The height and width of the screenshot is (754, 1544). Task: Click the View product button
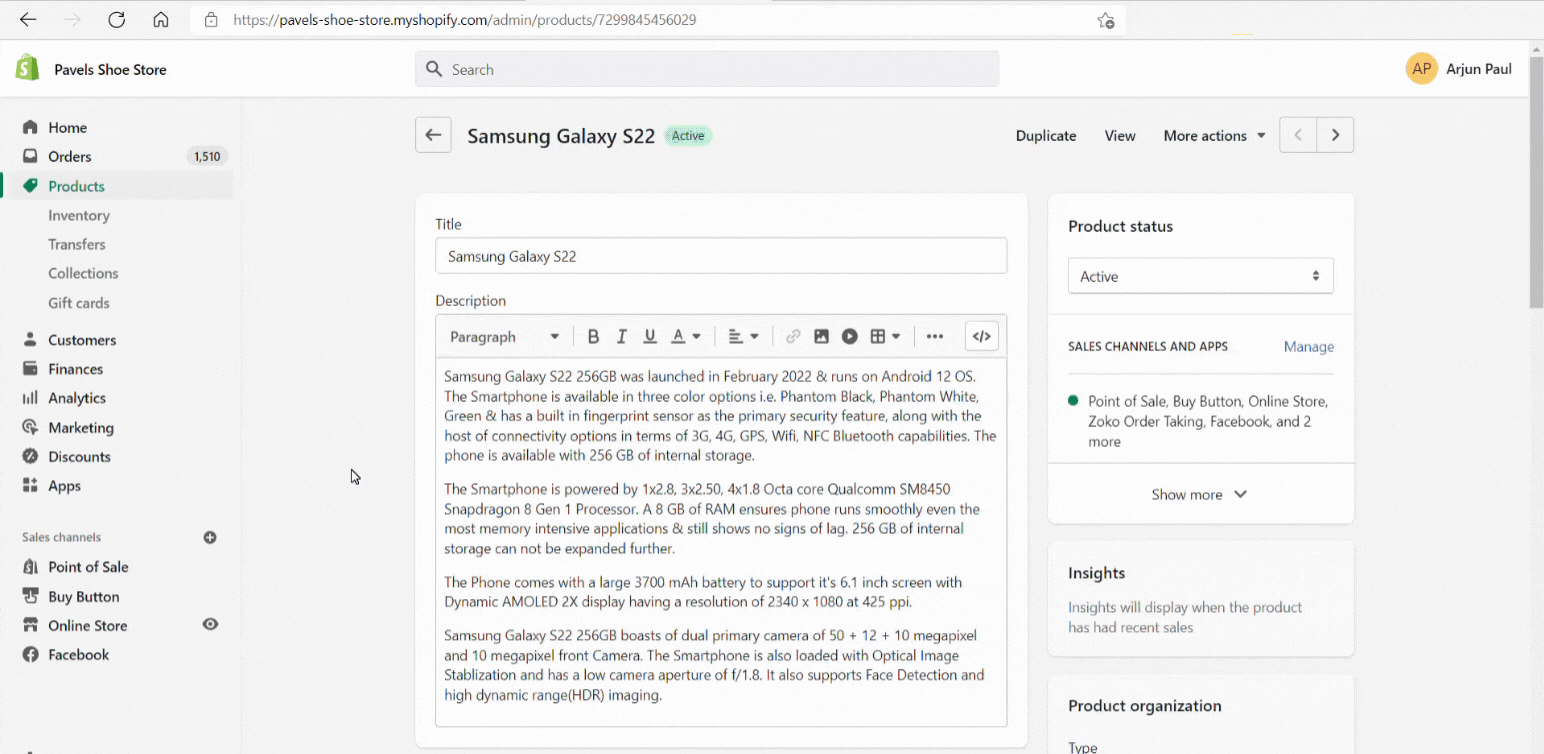[1120, 136]
